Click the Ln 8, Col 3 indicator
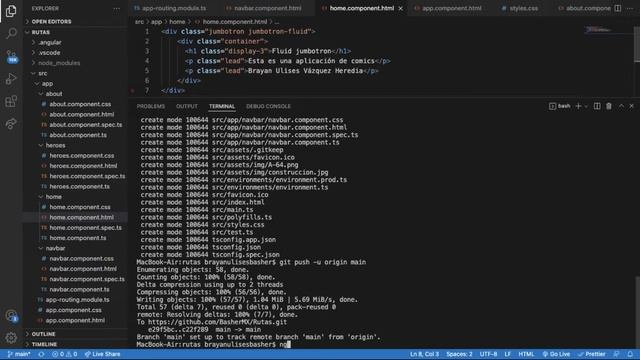Viewport: 640px width, 360px height. (424, 354)
